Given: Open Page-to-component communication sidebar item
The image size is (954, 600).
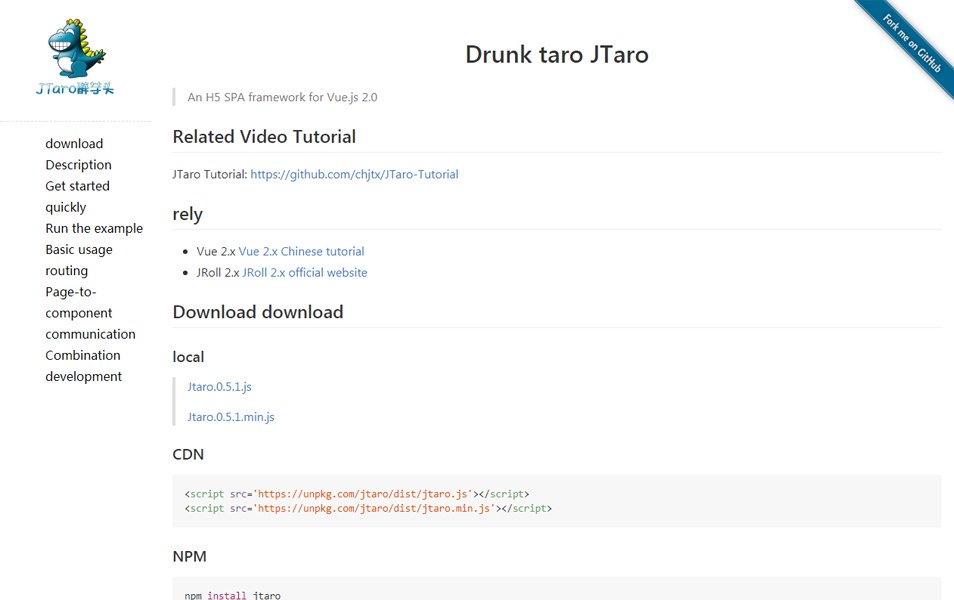Looking at the screenshot, I should pos(90,313).
